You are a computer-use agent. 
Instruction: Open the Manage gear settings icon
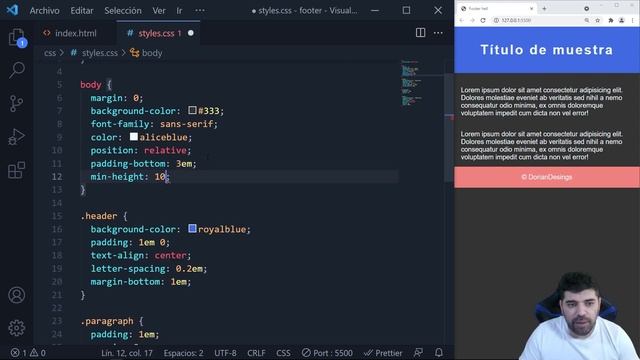pyautogui.click(x=17, y=328)
